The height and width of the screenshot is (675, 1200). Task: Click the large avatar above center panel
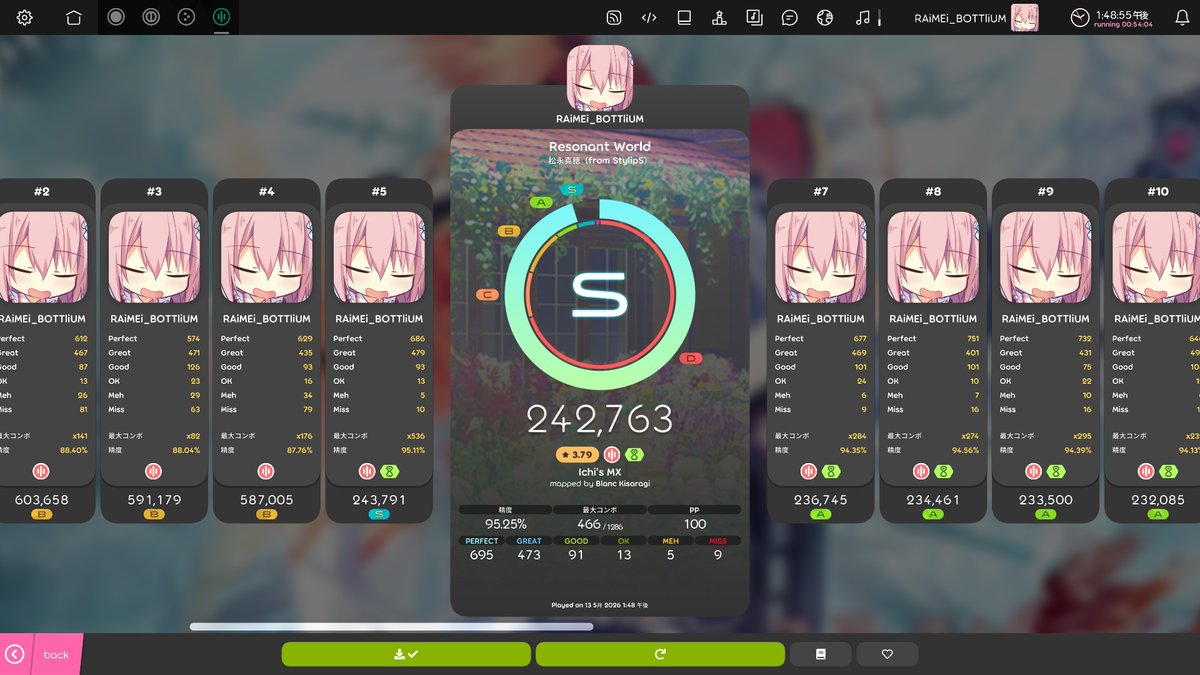click(599, 78)
